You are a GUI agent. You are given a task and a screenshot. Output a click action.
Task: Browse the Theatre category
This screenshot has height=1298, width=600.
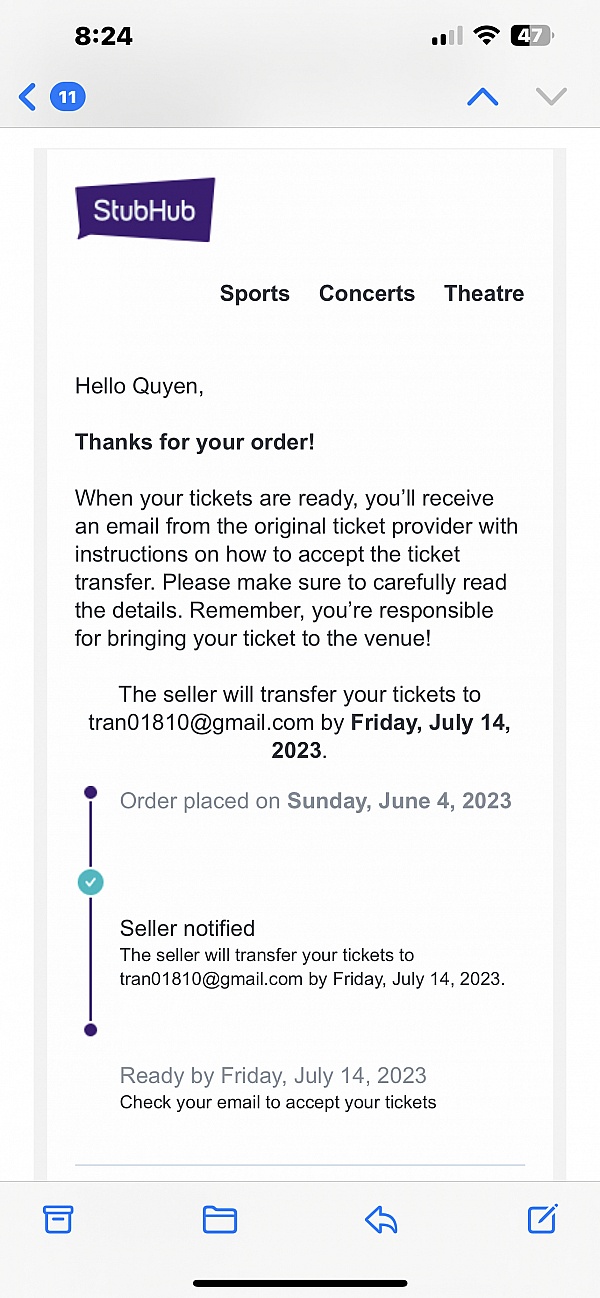484,293
